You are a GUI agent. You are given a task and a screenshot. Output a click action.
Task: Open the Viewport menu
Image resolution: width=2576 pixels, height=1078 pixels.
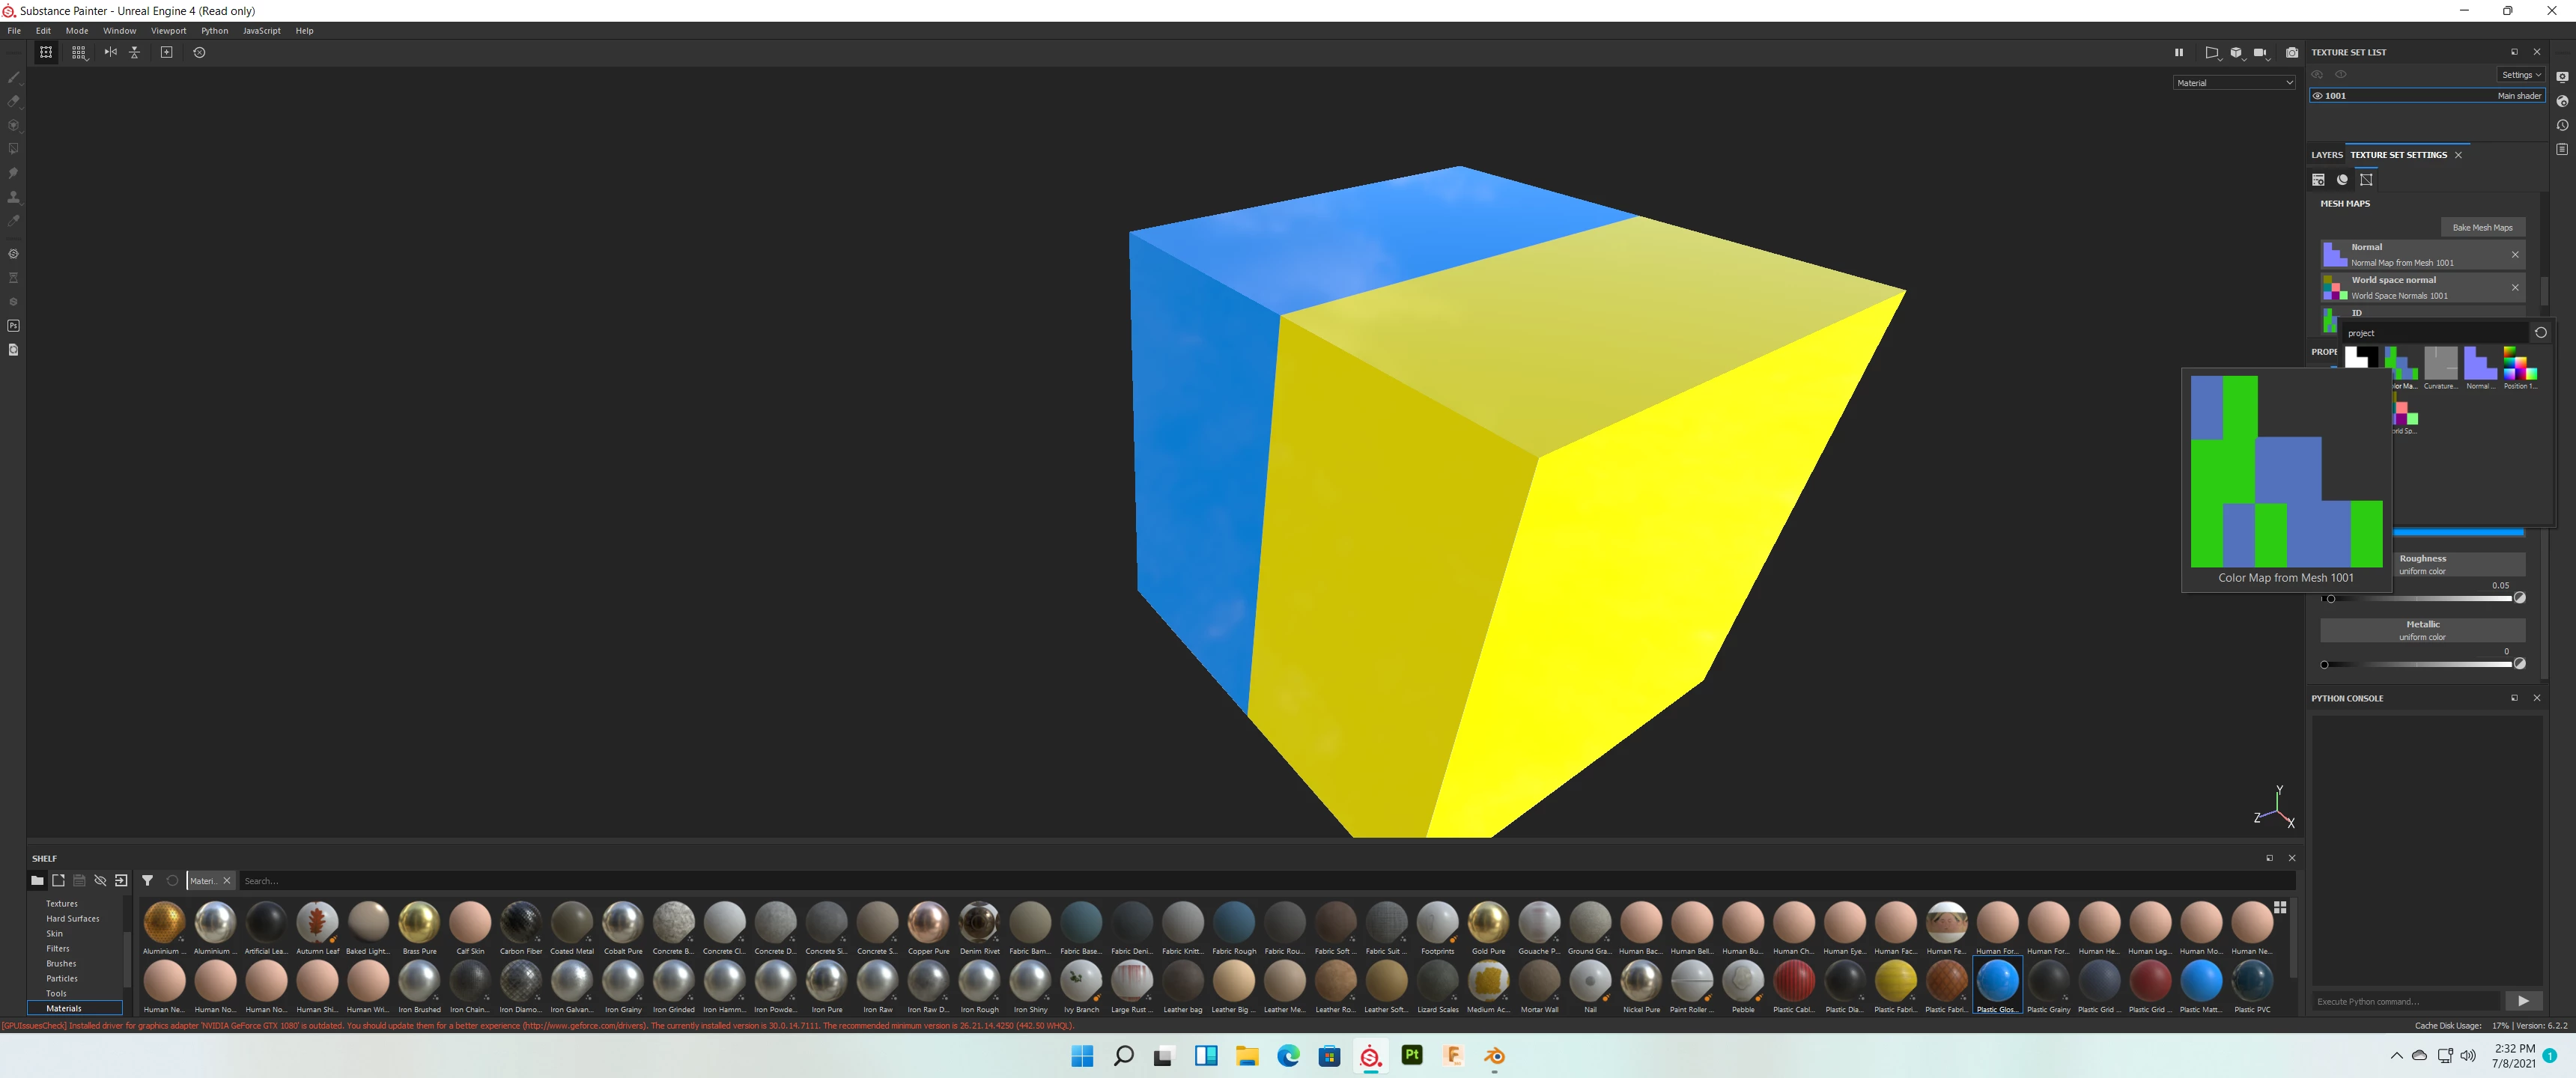click(168, 31)
